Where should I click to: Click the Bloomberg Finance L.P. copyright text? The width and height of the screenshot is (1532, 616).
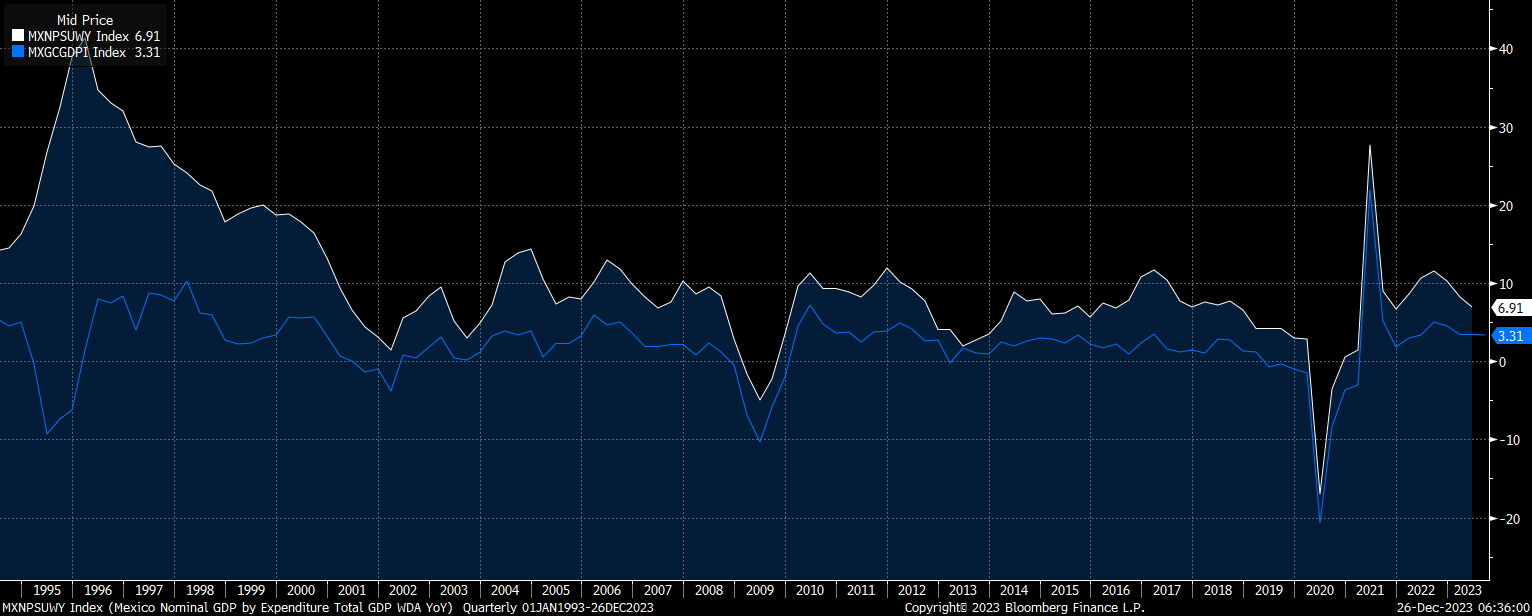tap(1024, 607)
